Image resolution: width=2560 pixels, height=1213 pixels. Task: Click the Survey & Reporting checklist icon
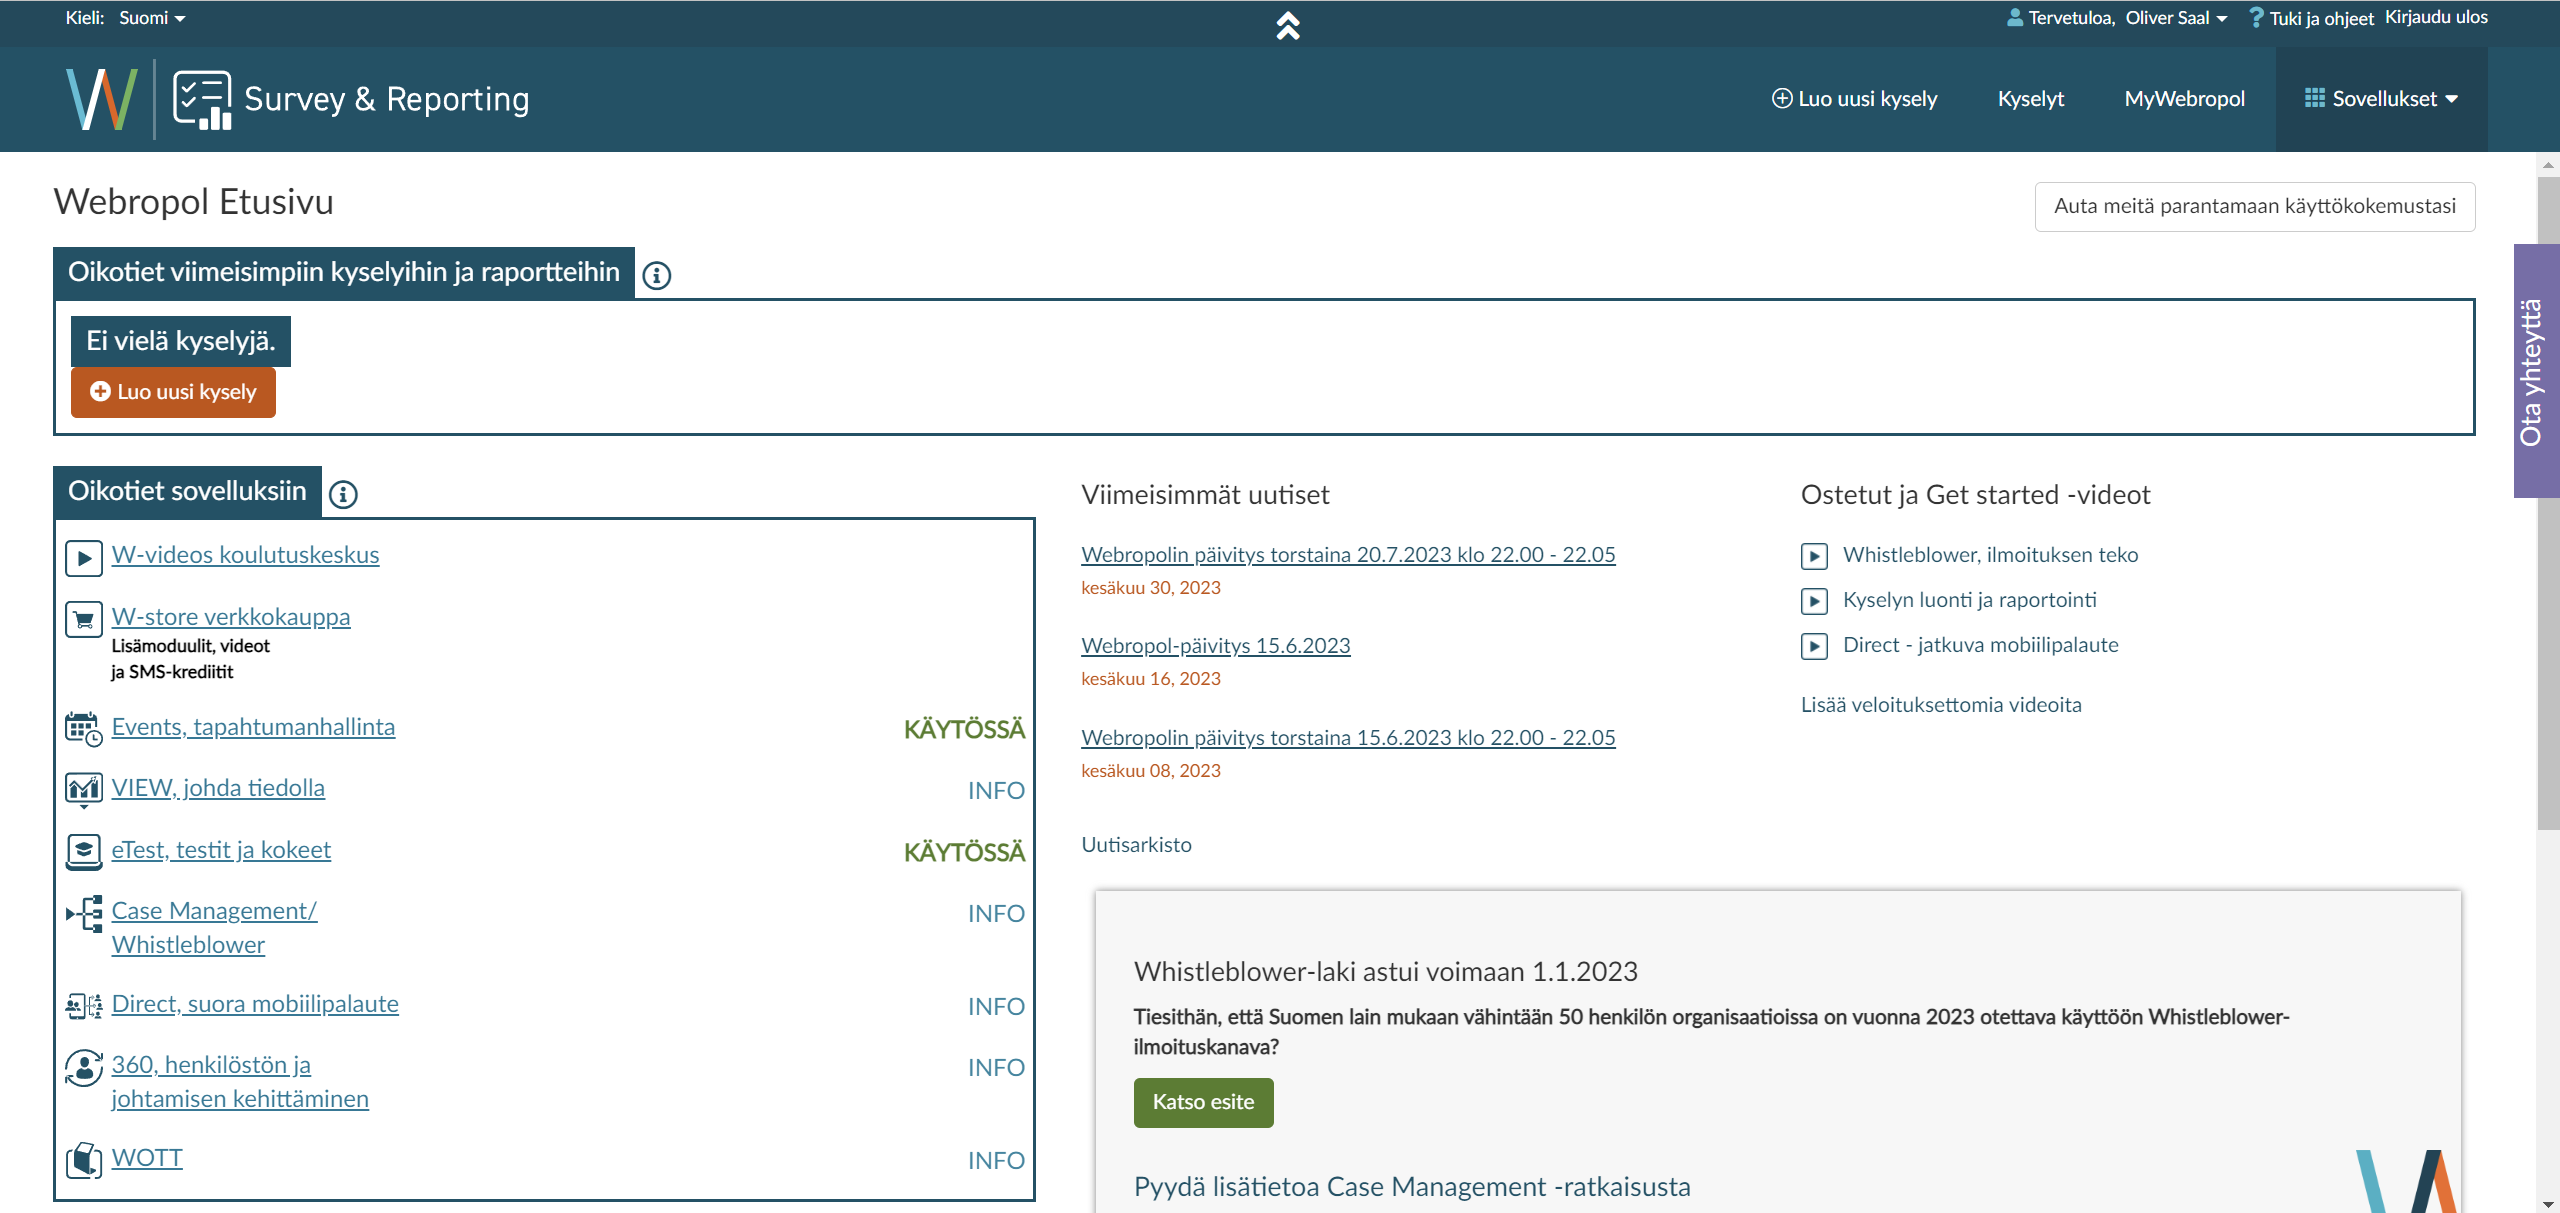click(x=202, y=99)
